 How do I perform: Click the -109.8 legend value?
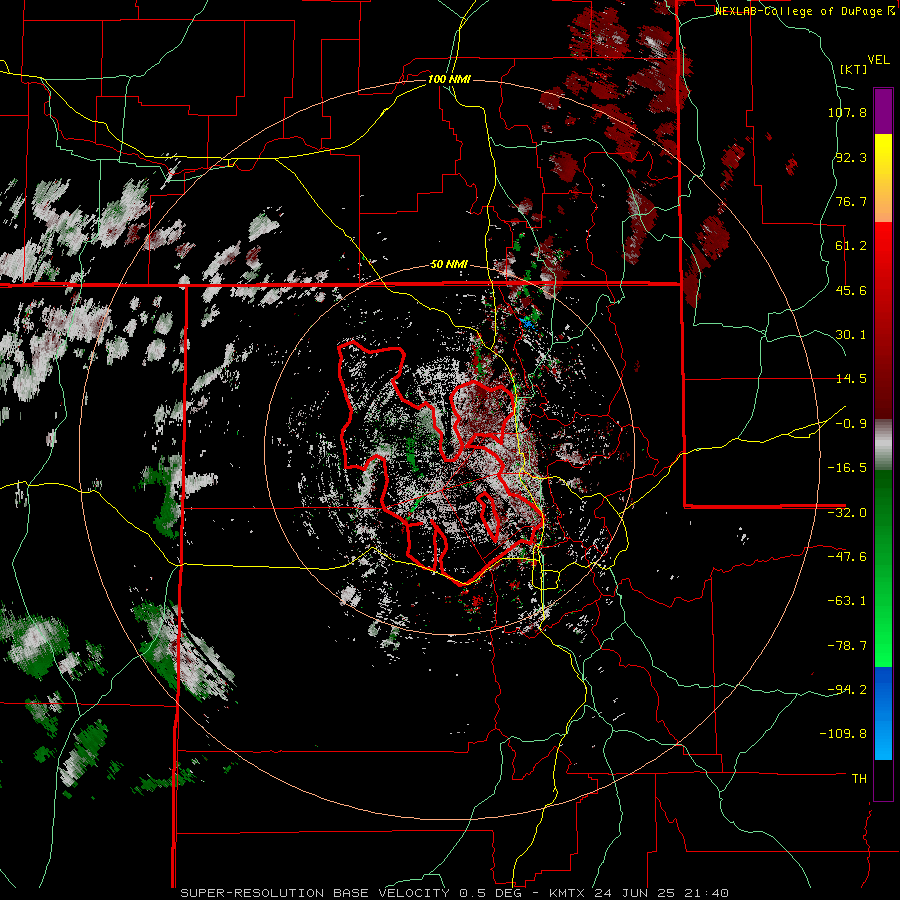pyautogui.click(x=843, y=734)
